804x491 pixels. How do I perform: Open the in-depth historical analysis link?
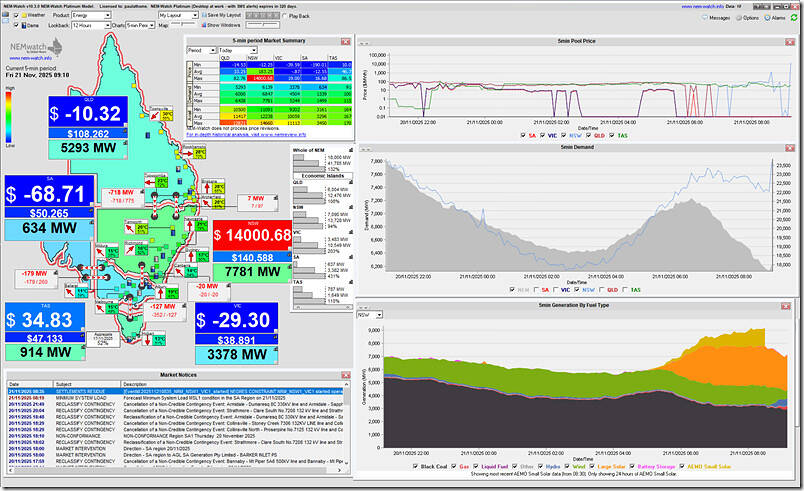[x=246, y=134]
